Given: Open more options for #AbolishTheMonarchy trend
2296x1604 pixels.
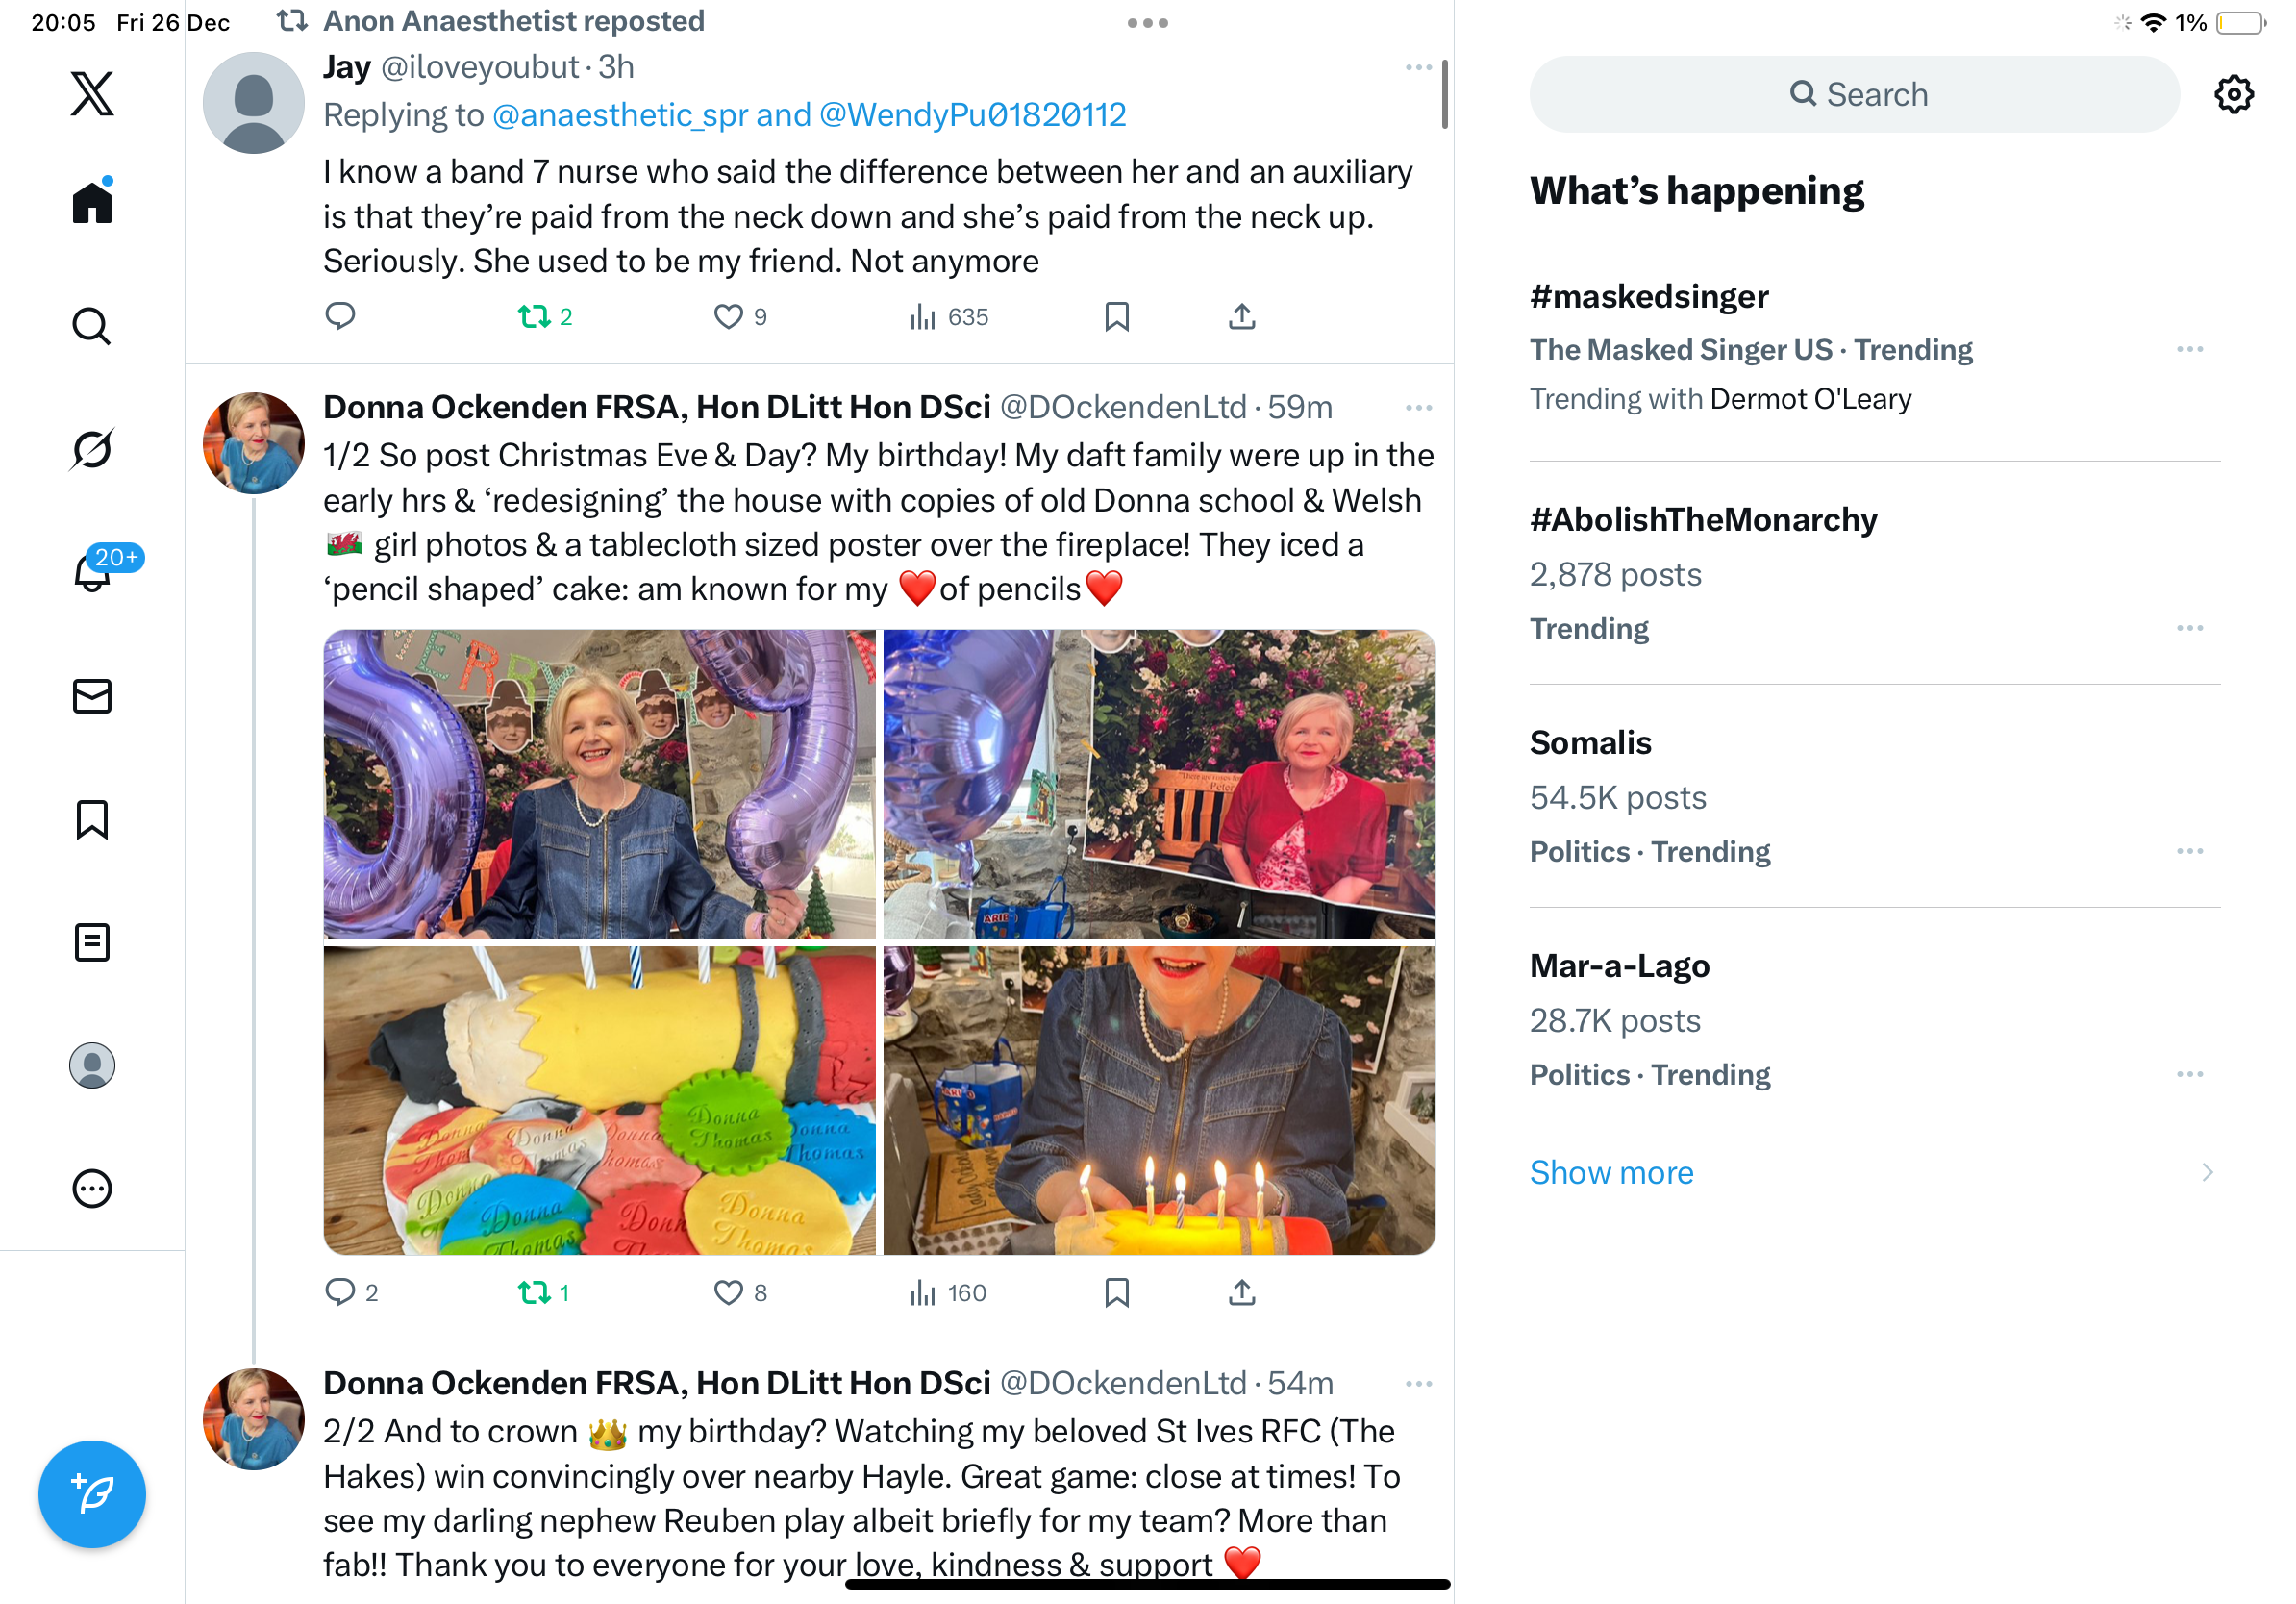Looking at the screenshot, I should click(x=2189, y=628).
